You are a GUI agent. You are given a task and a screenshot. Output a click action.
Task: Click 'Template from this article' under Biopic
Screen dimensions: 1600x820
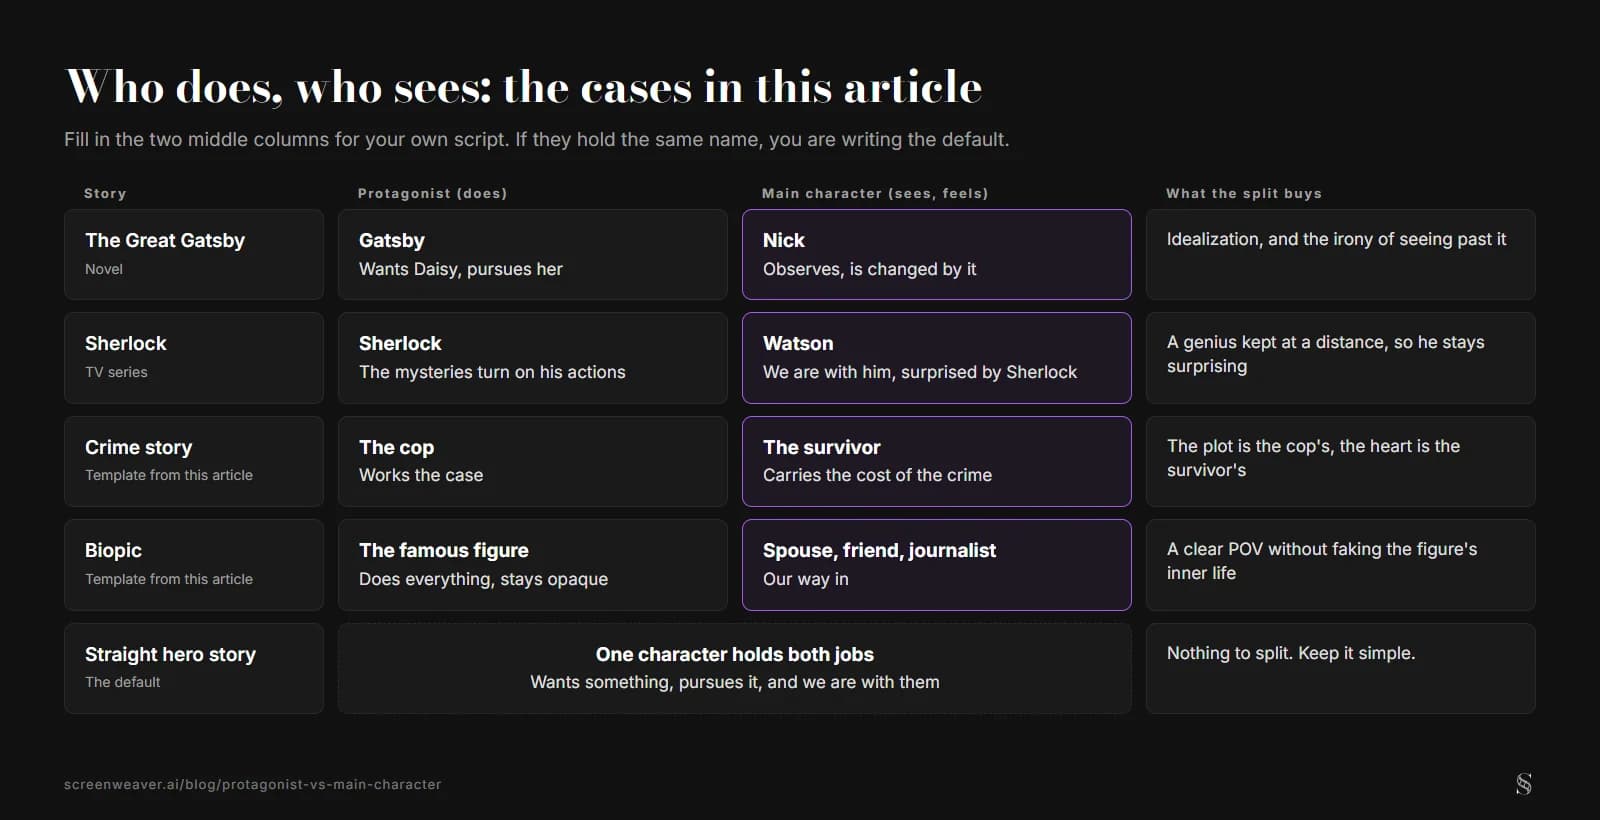click(x=169, y=579)
